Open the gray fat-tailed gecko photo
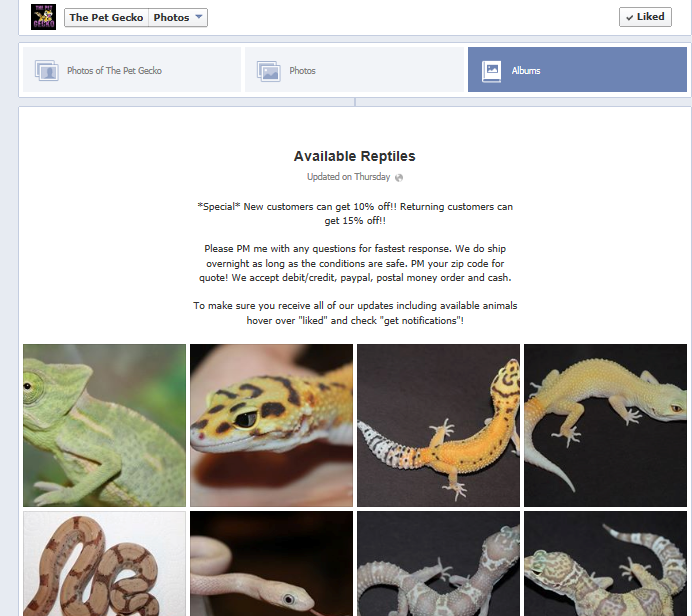Screen dimensions: 692x616 point(438,563)
